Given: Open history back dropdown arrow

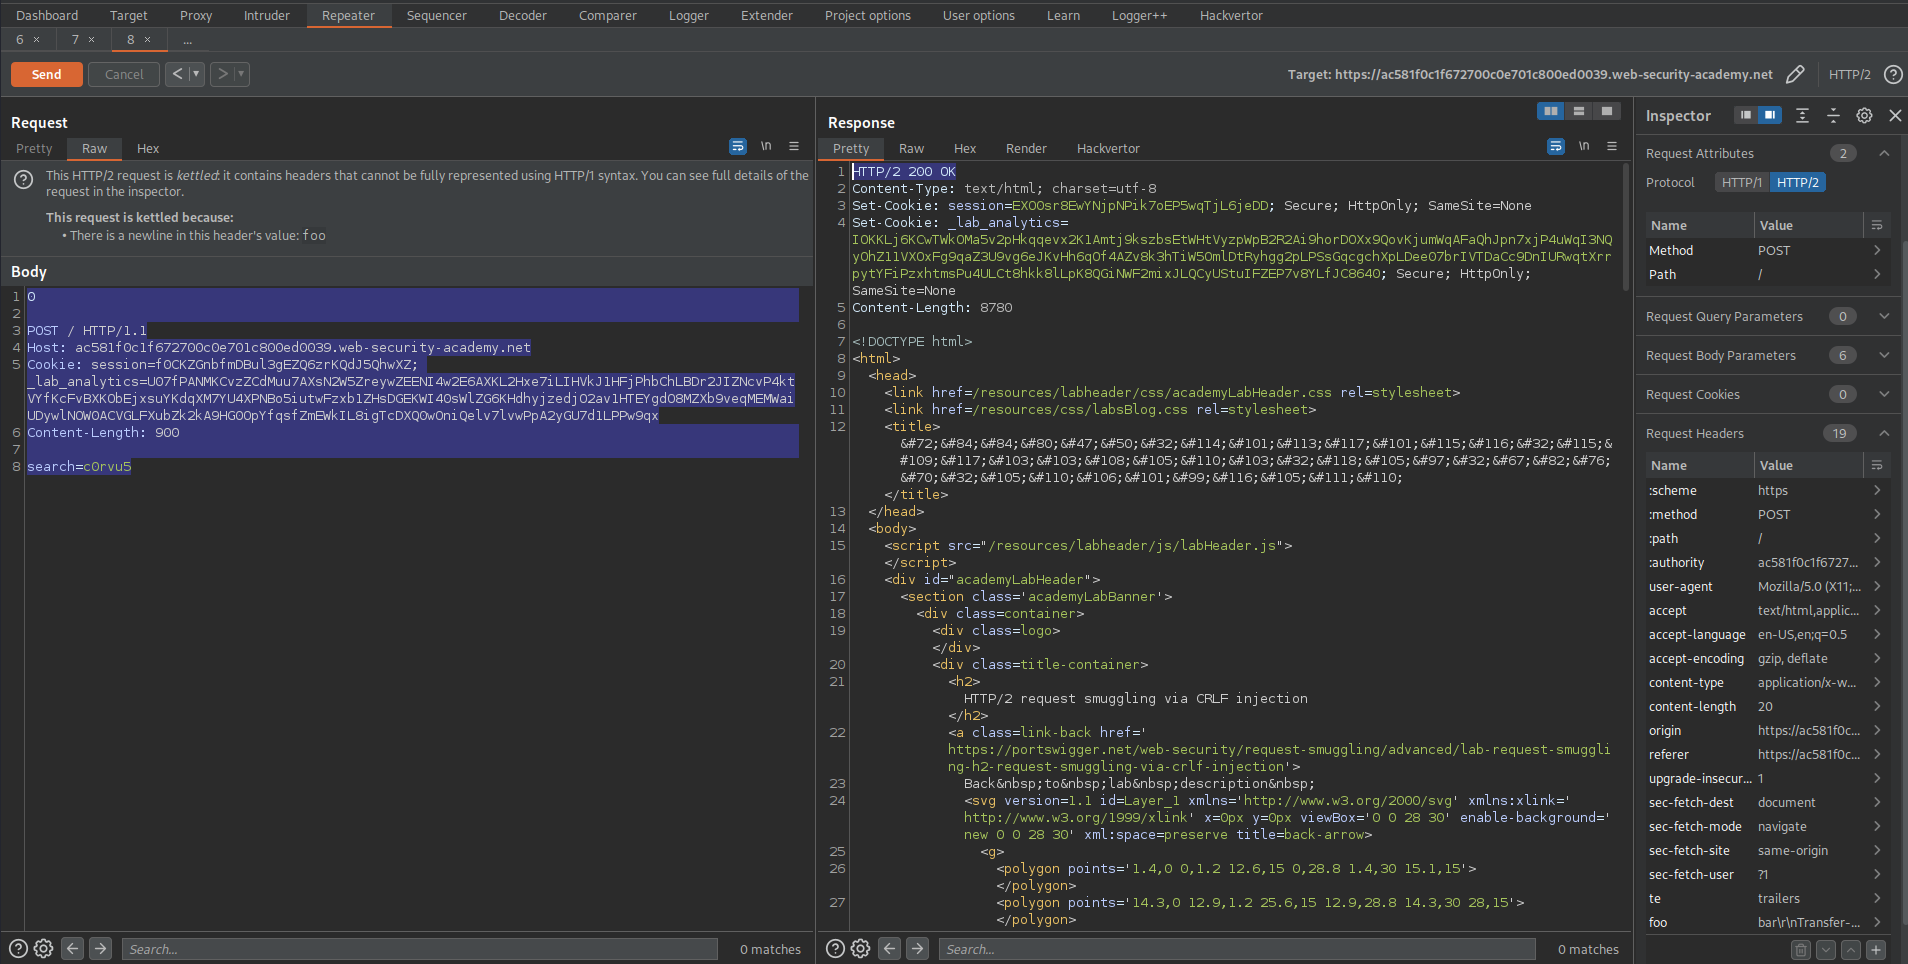Looking at the screenshot, I should 196,74.
